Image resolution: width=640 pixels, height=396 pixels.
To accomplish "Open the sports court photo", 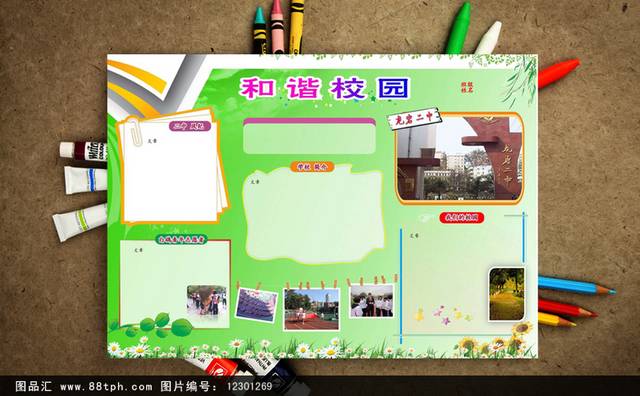I will [311, 309].
